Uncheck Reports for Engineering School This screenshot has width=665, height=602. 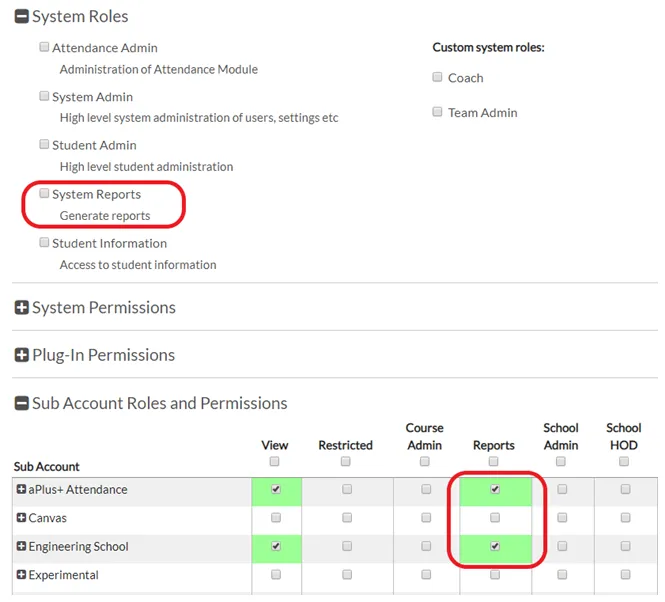(495, 546)
